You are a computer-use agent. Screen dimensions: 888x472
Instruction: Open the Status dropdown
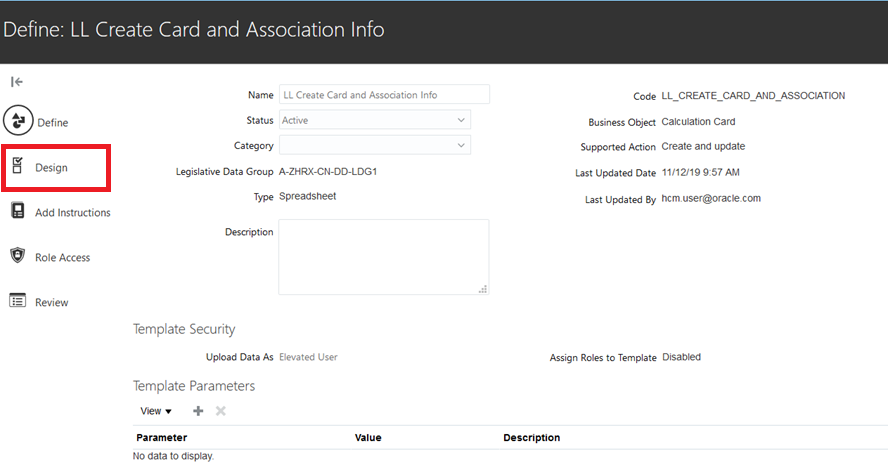pyautogui.click(x=460, y=120)
